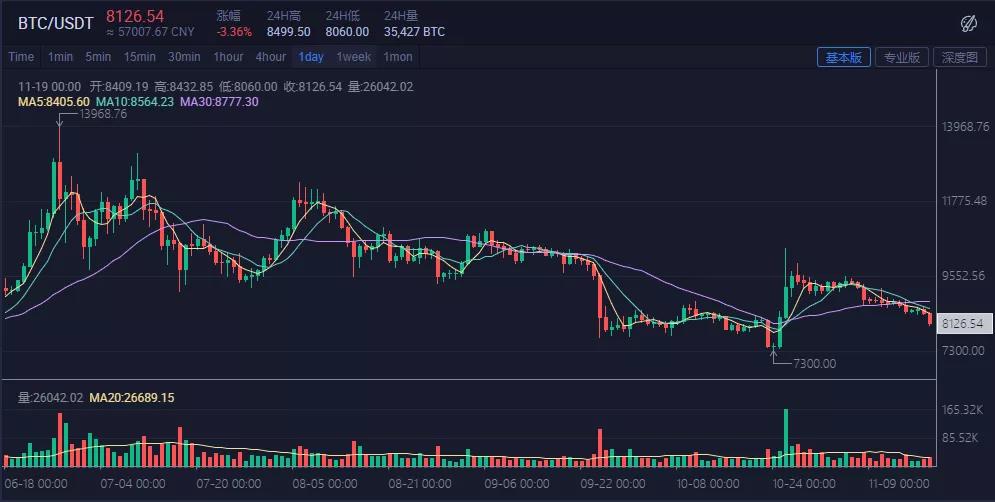Select the 15min interval

click(x=140, y=57)
